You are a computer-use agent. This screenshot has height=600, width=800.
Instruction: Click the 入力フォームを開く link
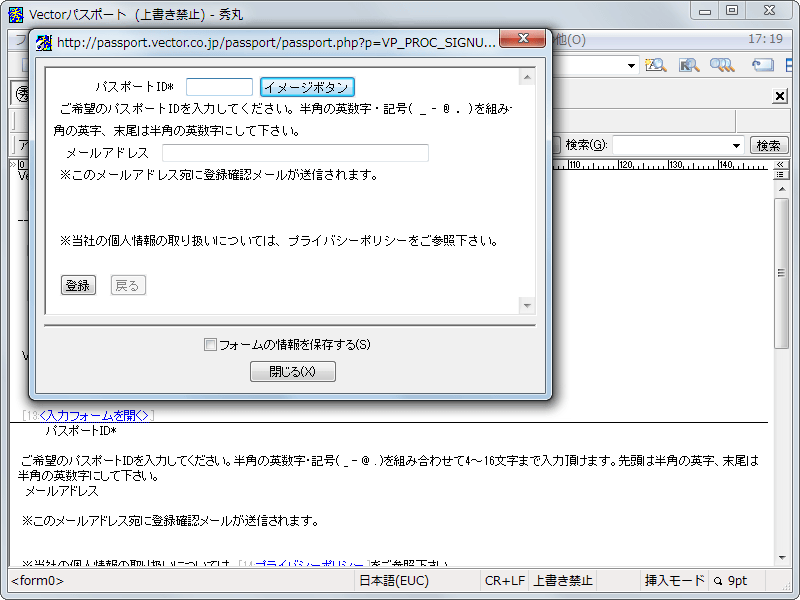coord(94,415)
